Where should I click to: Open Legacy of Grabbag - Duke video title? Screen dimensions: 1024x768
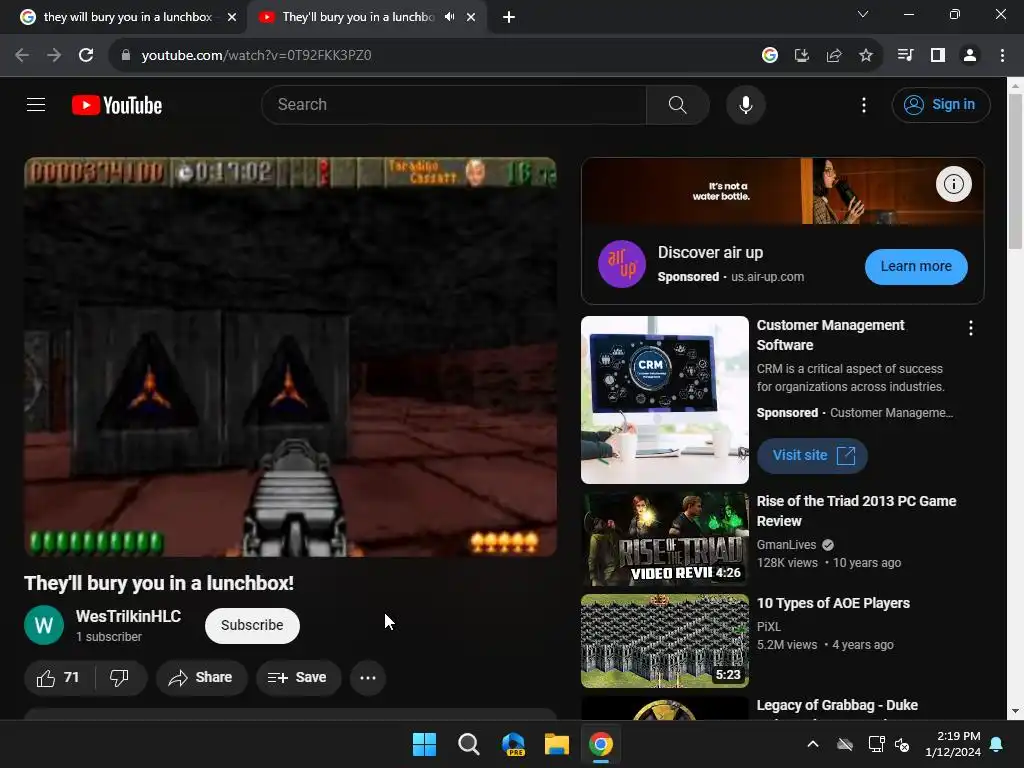pyautogui.click(x=837, y=705)
